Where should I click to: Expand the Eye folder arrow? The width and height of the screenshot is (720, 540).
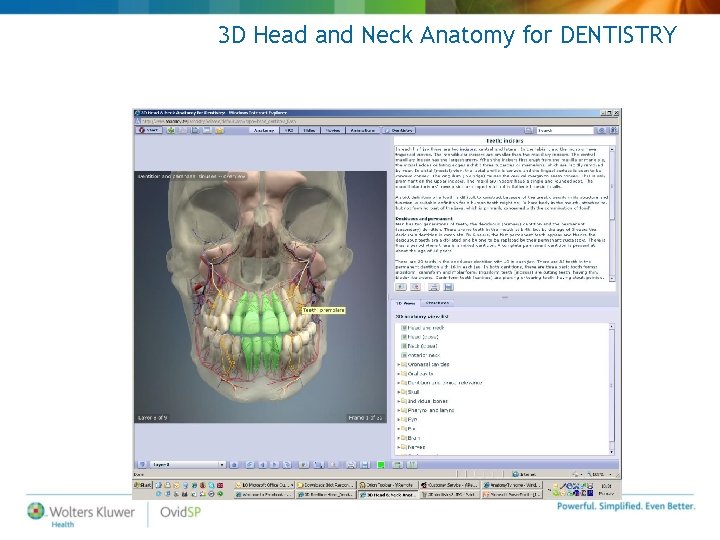[x=398, y=420]
